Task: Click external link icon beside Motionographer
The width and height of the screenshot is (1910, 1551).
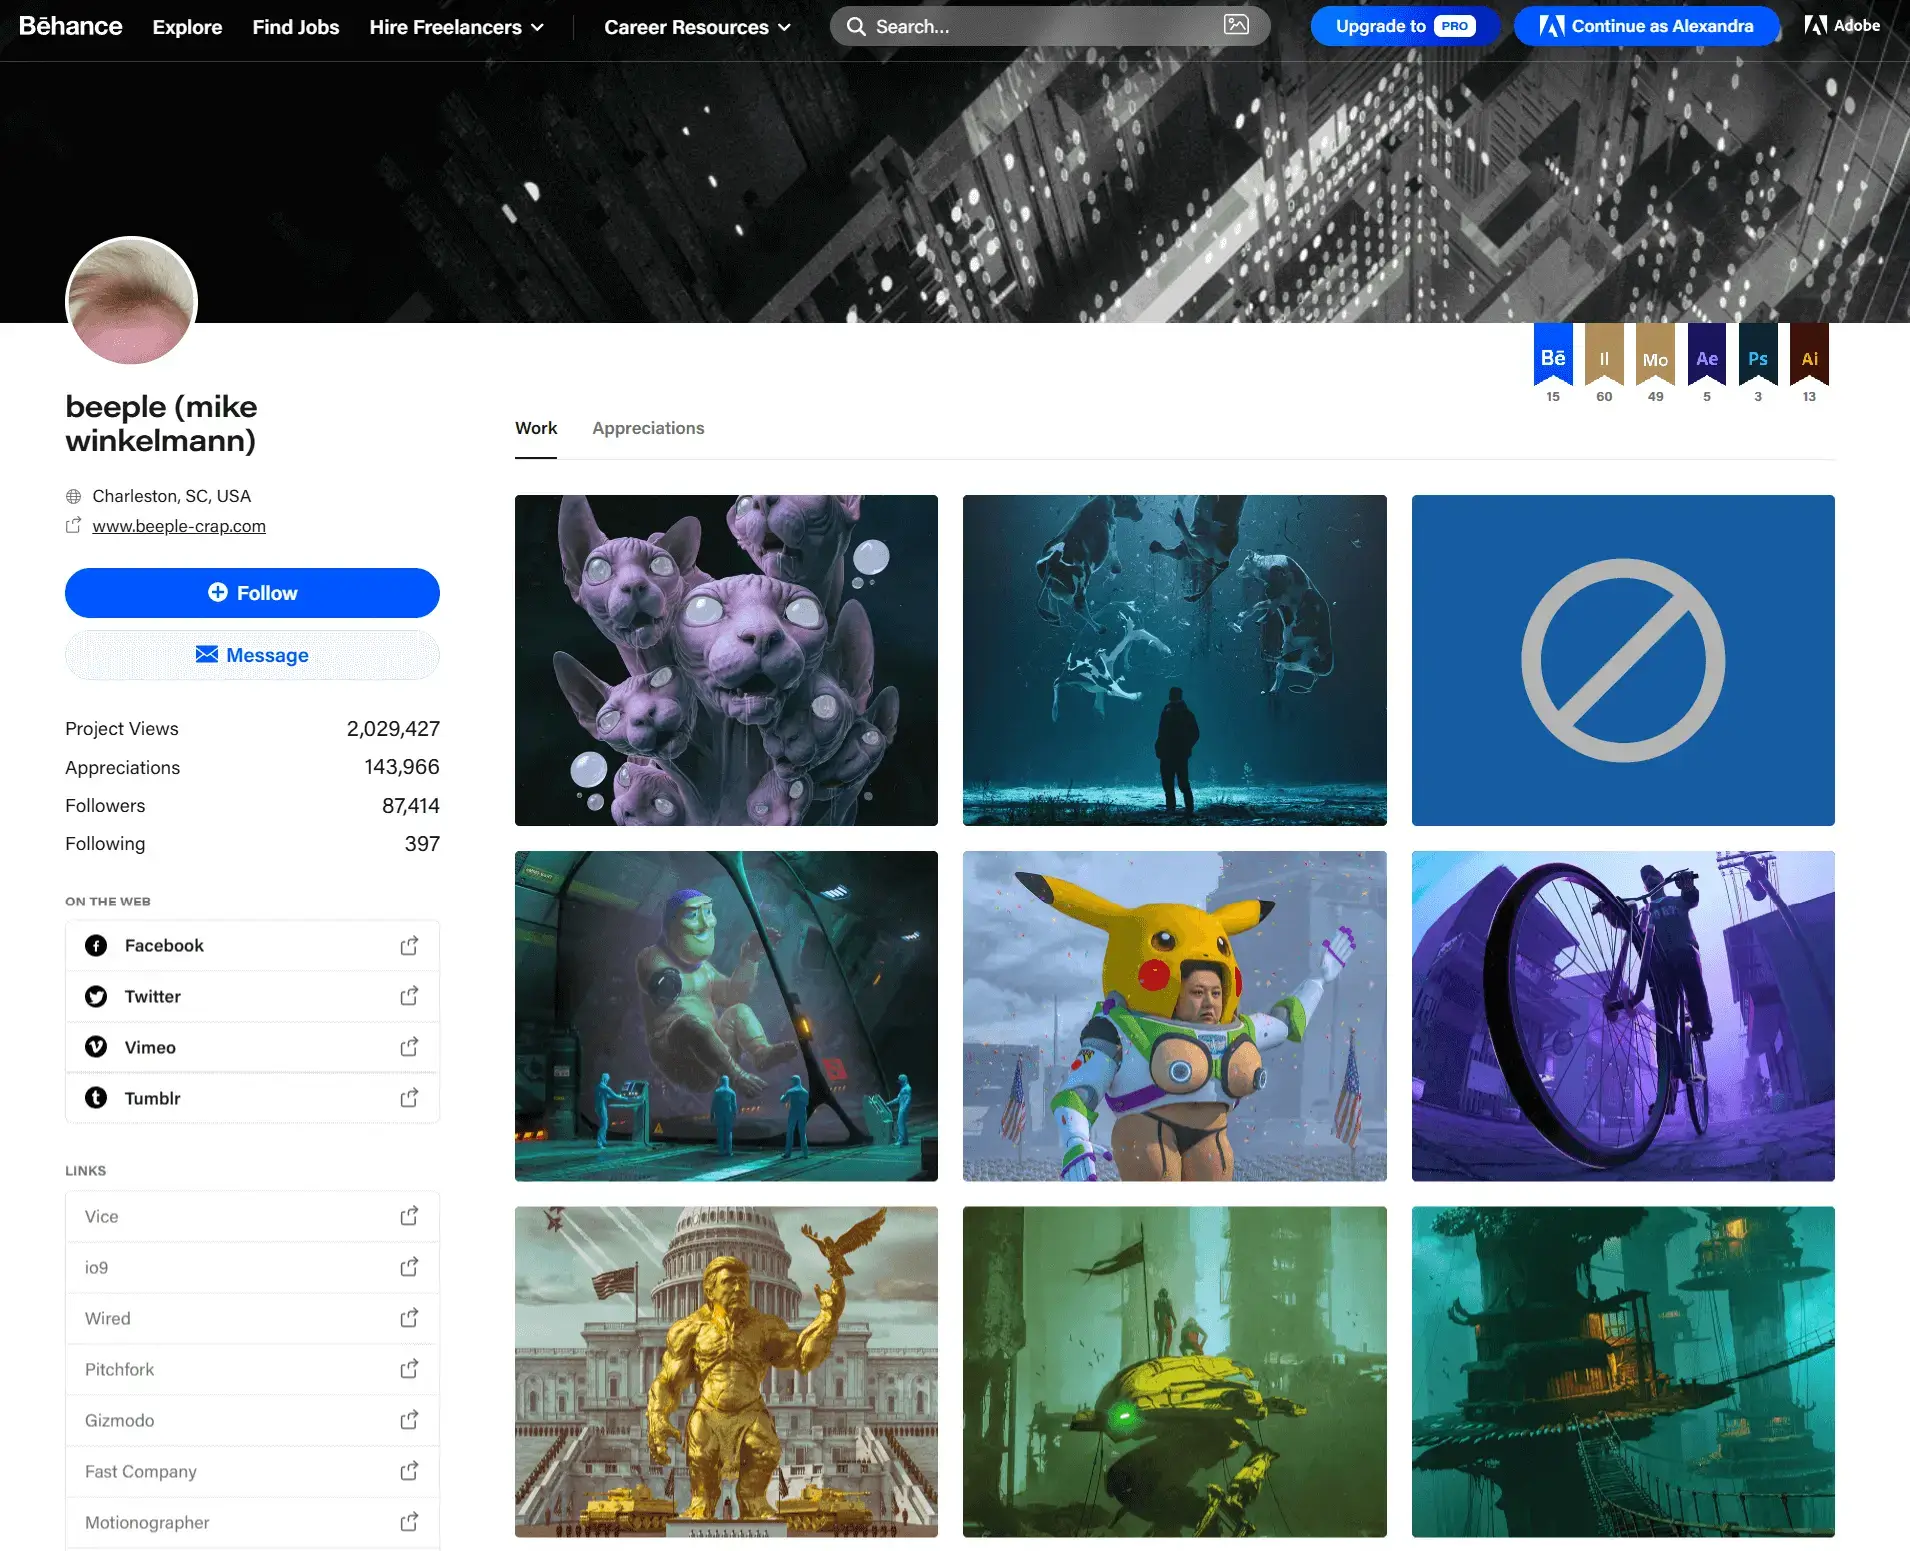Action: coord(409,1522)
